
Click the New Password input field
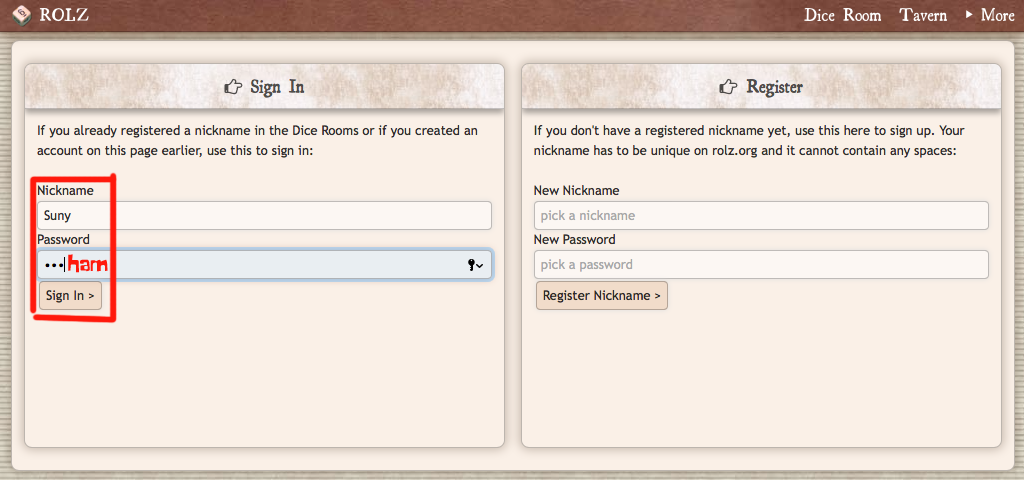[x=761, y=264]
